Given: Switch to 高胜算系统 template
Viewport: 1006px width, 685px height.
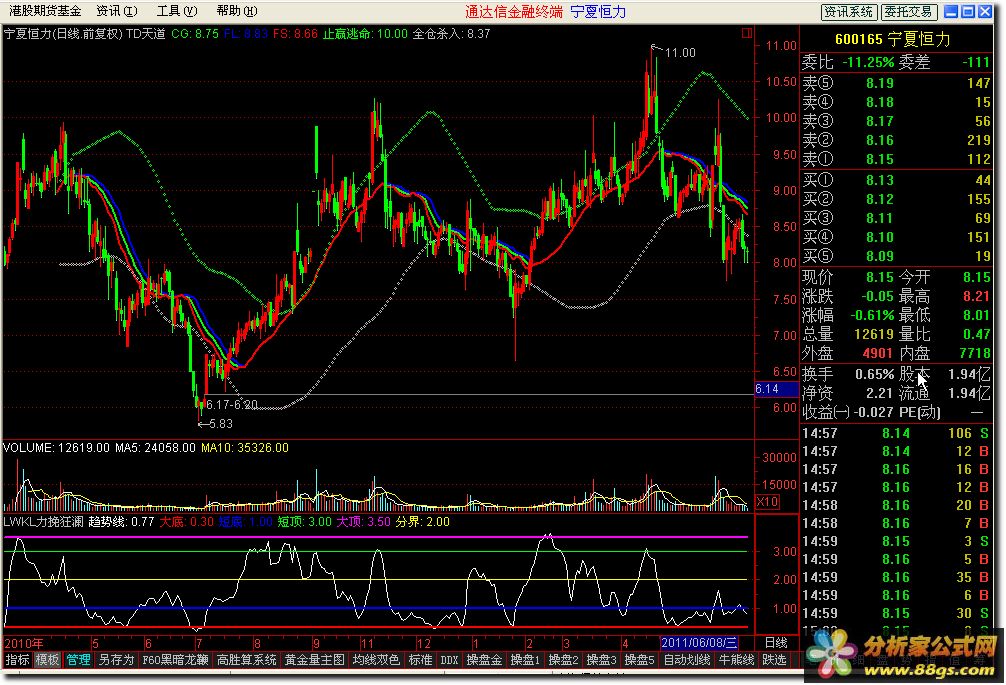Looking at the screenshot, I should [x=246, y=659].
